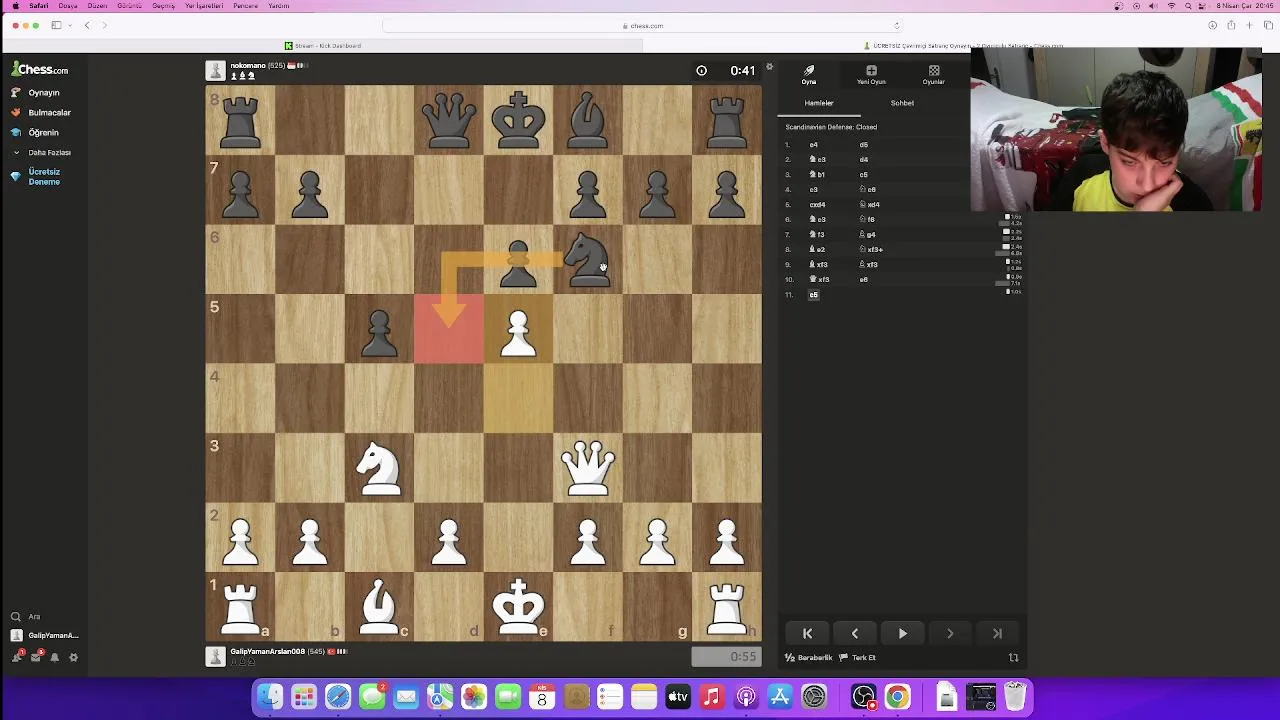The height and width of the screenshot is (720, 1280).
Task: Go back with Safari back arrow
Action: coord(87,25)
